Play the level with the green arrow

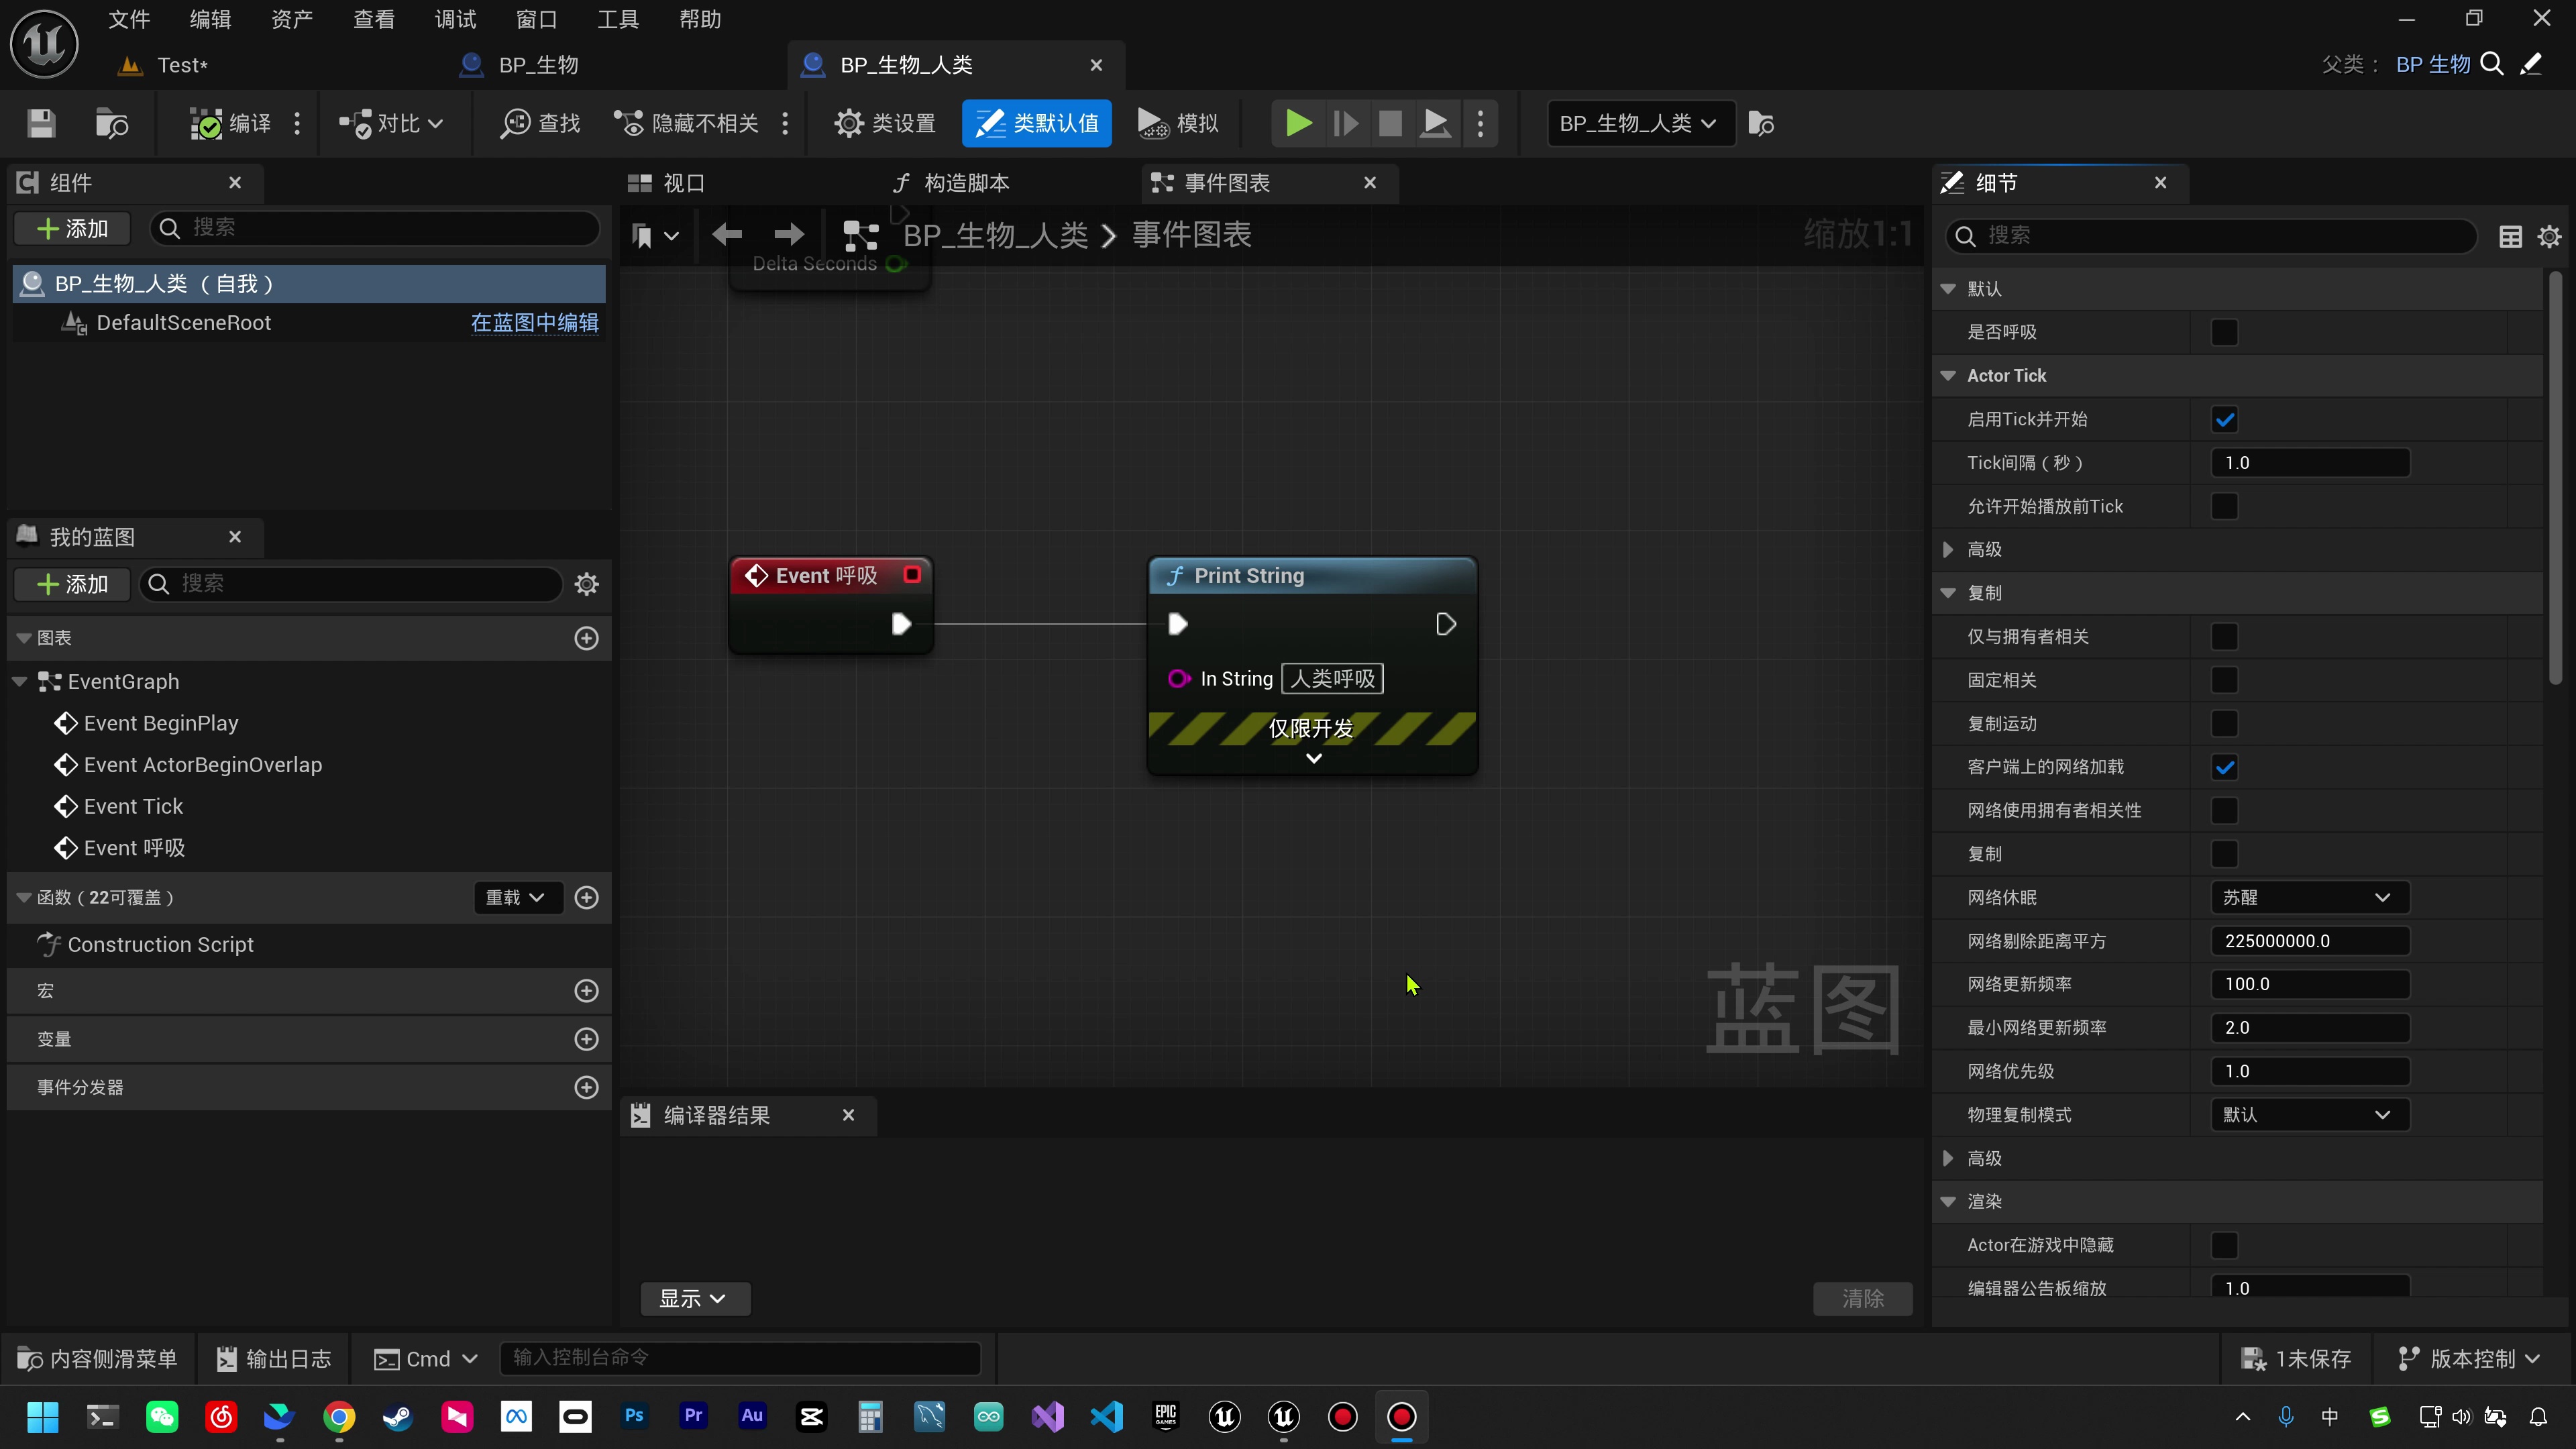(1298, 123)
